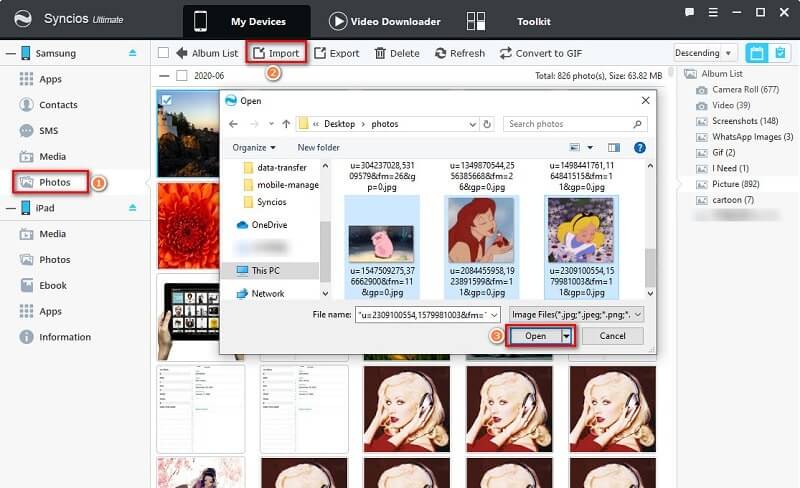Screen dimensions: 800x488
Task: Go up one folder level in dialog
Action: point(286,124)
